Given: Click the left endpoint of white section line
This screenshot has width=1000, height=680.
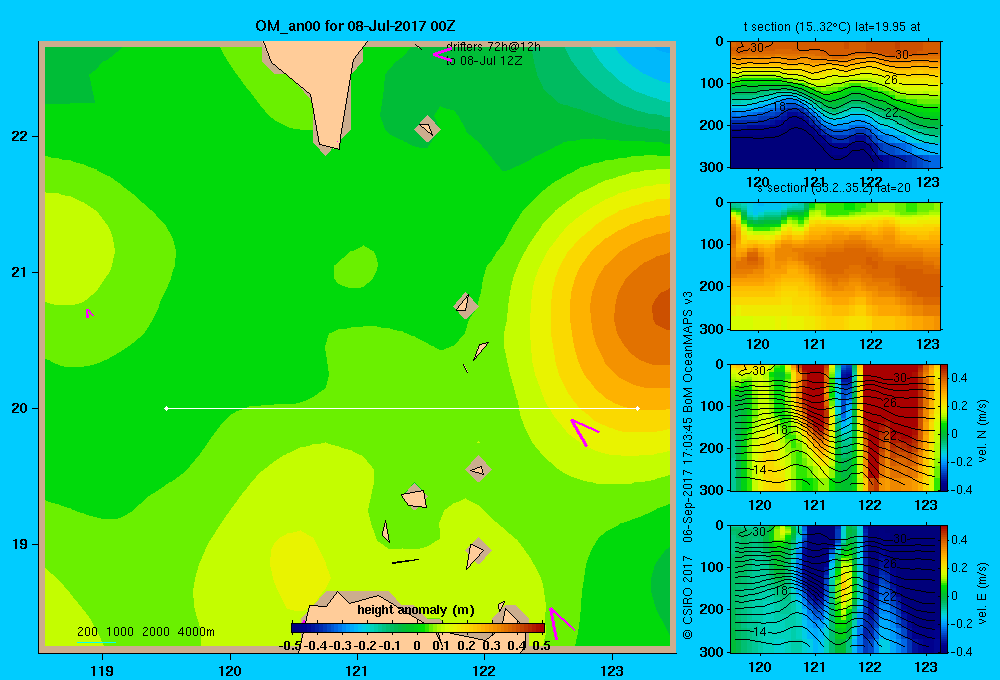Looking at the screenshot, I should point(166,408).
